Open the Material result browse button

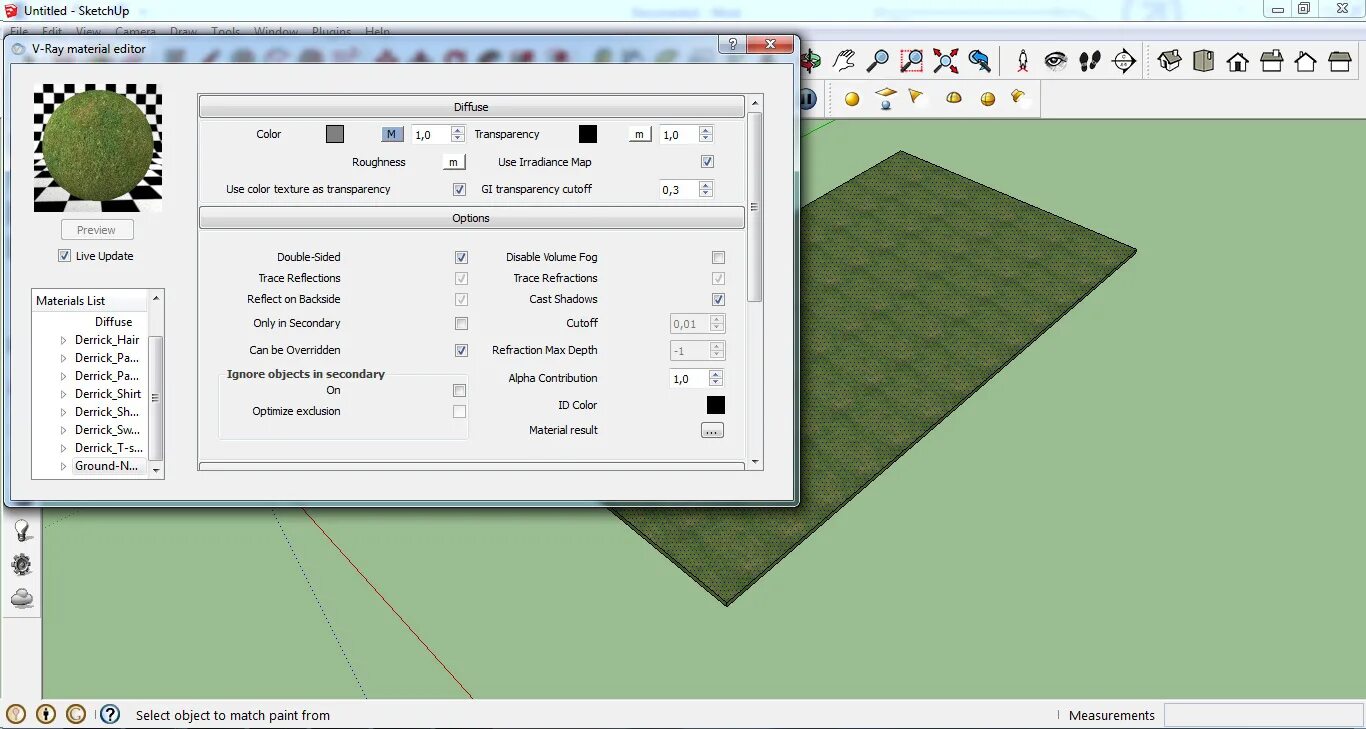tap(712, 430)
